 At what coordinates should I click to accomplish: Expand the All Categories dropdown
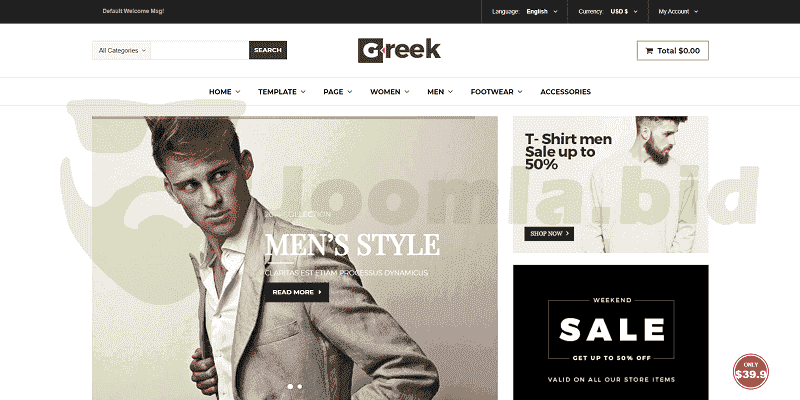[x=121, y=51]
